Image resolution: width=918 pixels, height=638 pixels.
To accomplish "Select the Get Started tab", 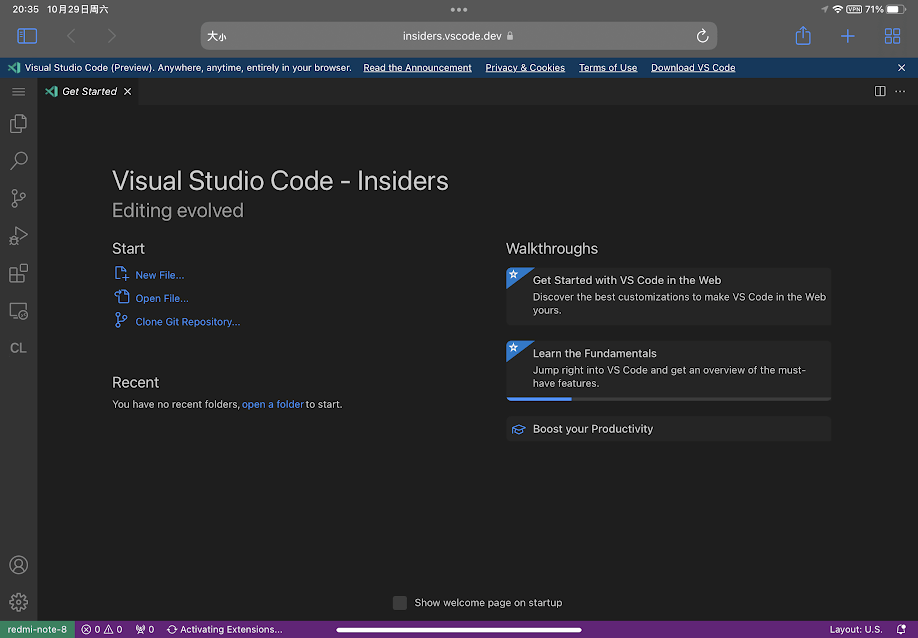I will pyautogui.click(x=88, y=92).
